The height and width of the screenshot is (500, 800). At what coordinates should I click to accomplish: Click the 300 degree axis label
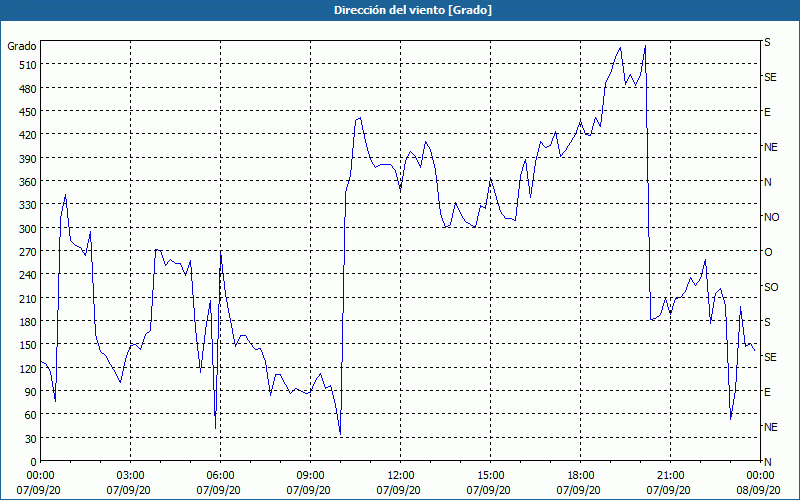coord(28,229)
